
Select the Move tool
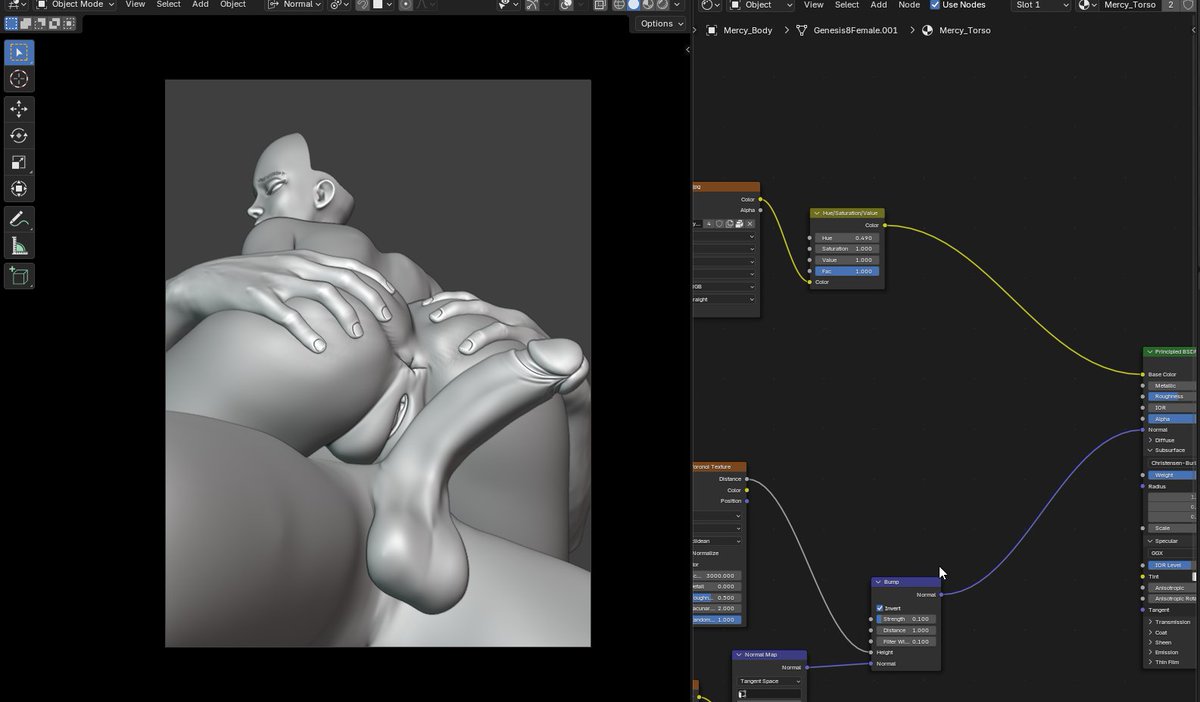coord(18,108)
